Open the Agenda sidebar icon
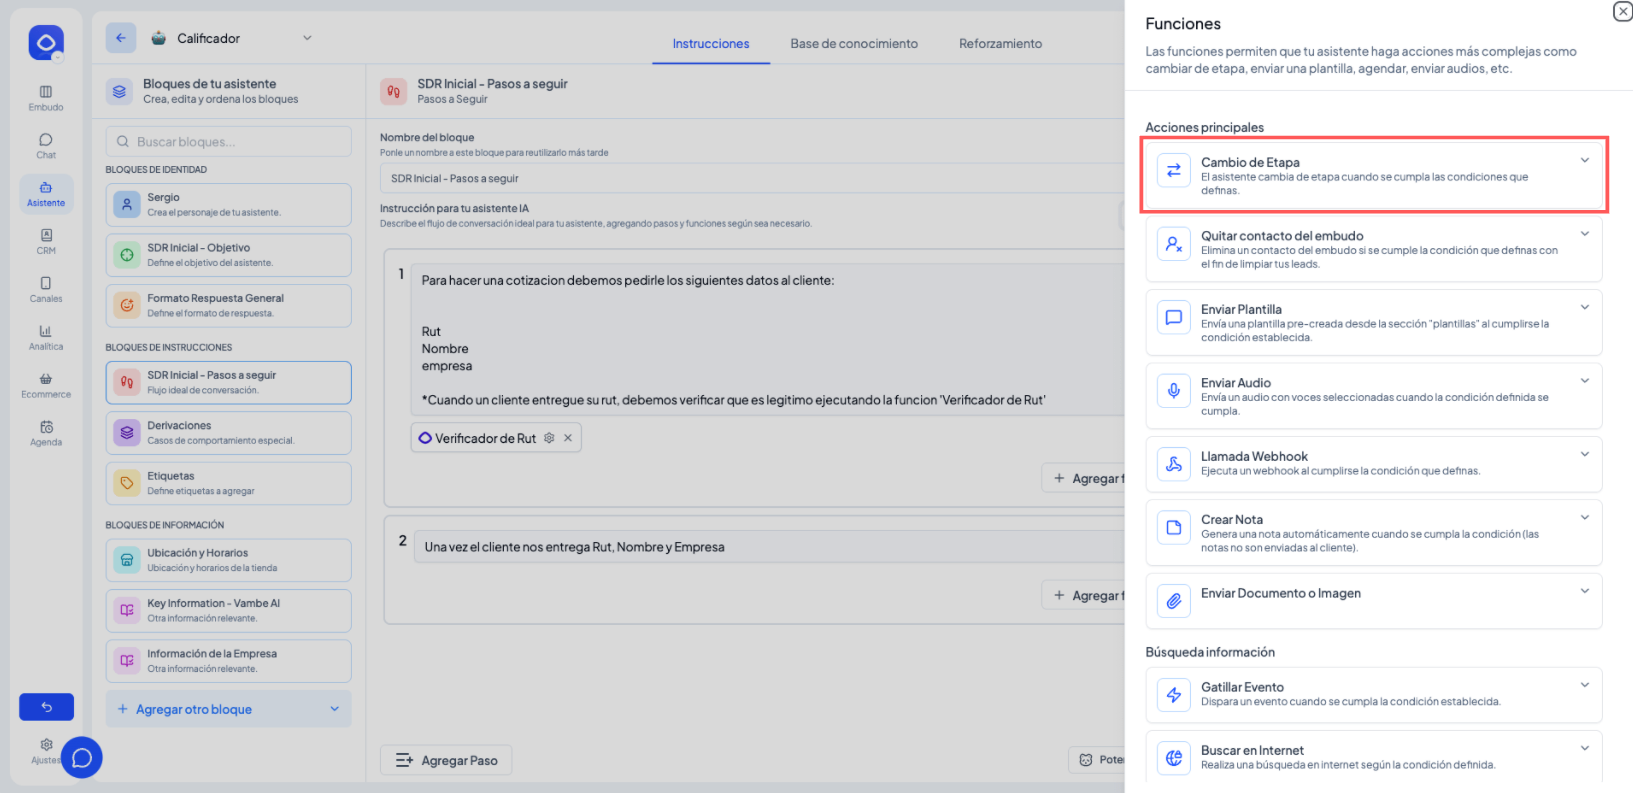Viewport: 1633px width, 793px height. [46, 433]
